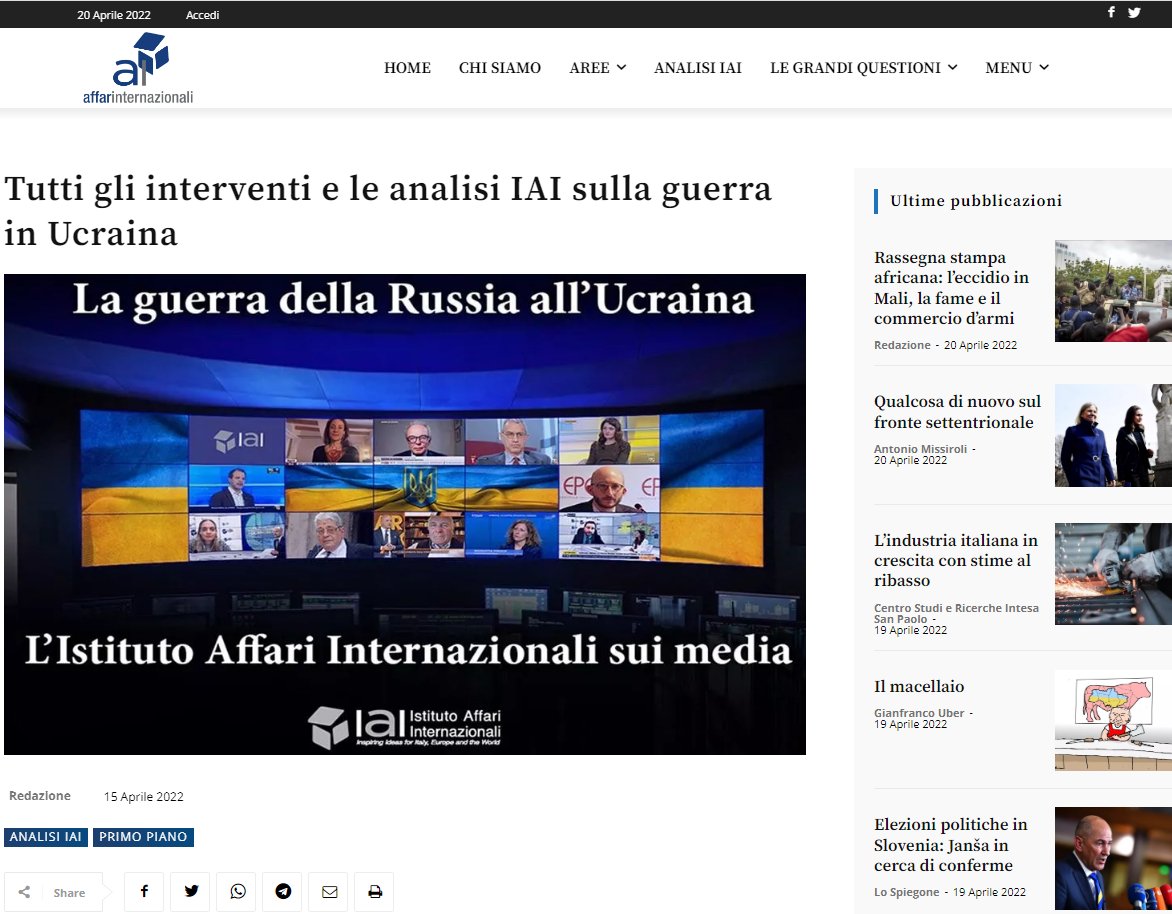Send article by email icon
The image size is (1172, 914).
click(330, 892)
